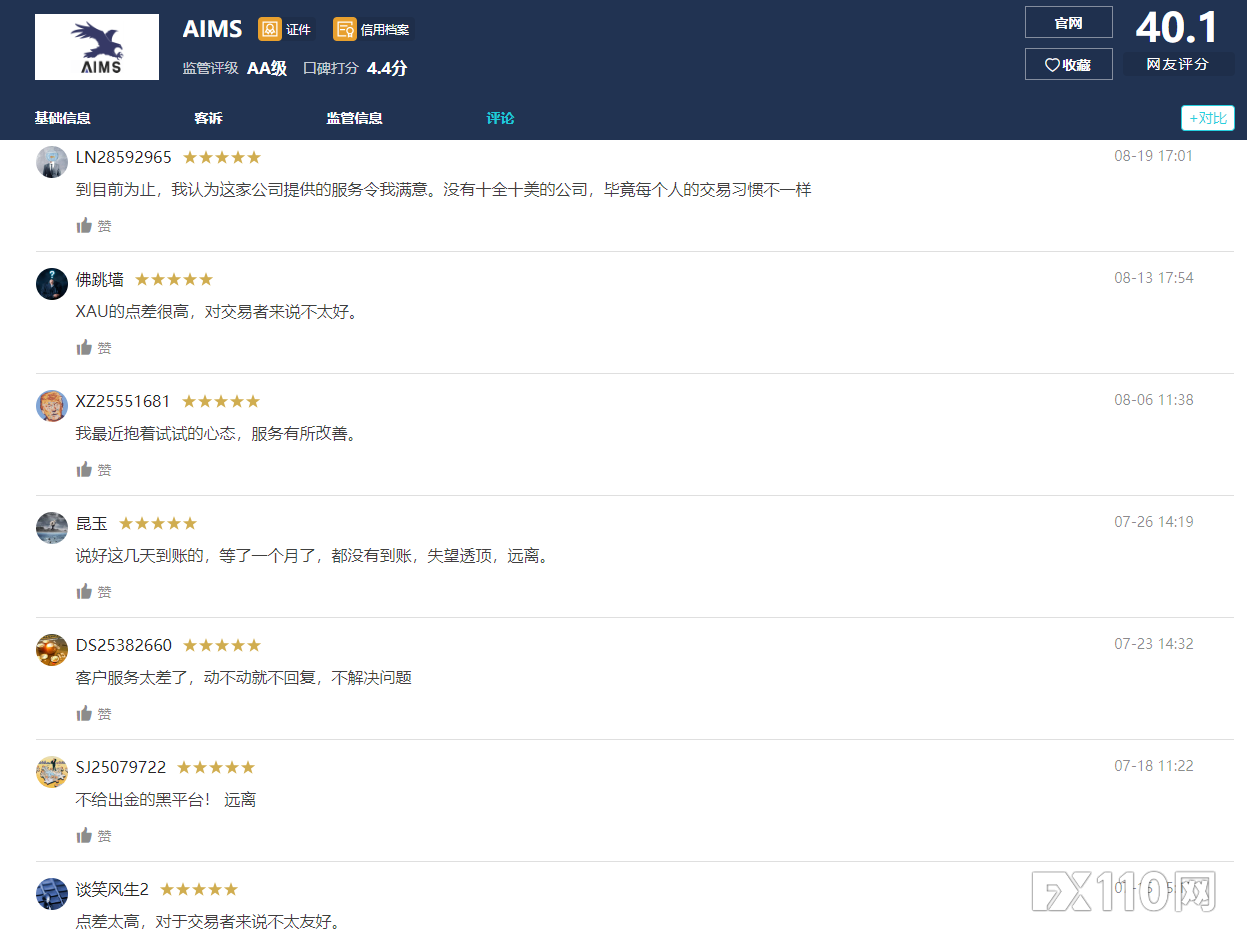The image size is (1247, 936).
Task: Click username LN28592965
Action: [x=124, y=158]
